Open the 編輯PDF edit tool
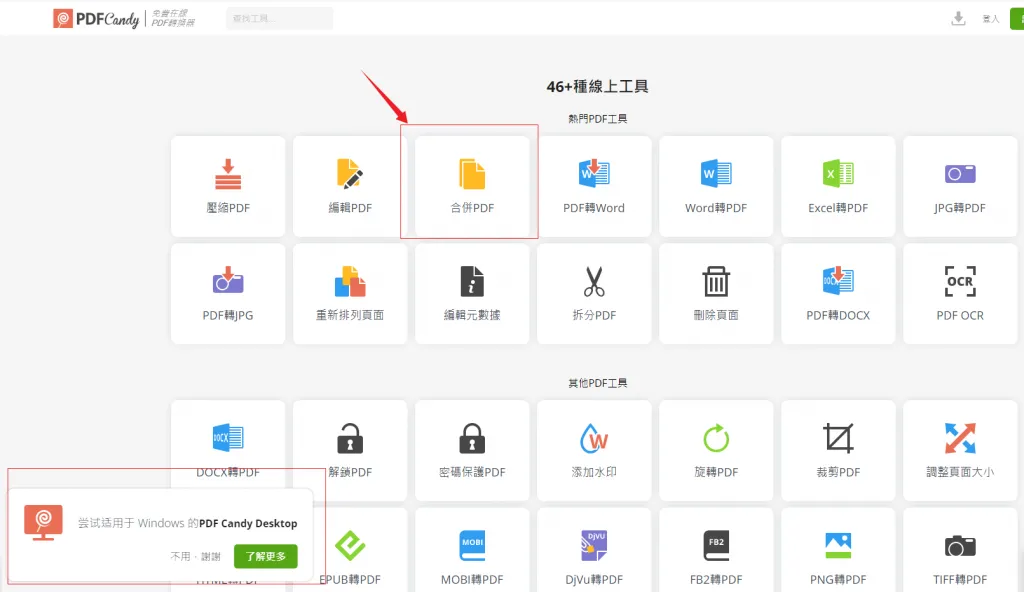Screen dimensions: 1024x592 [350, 186]
